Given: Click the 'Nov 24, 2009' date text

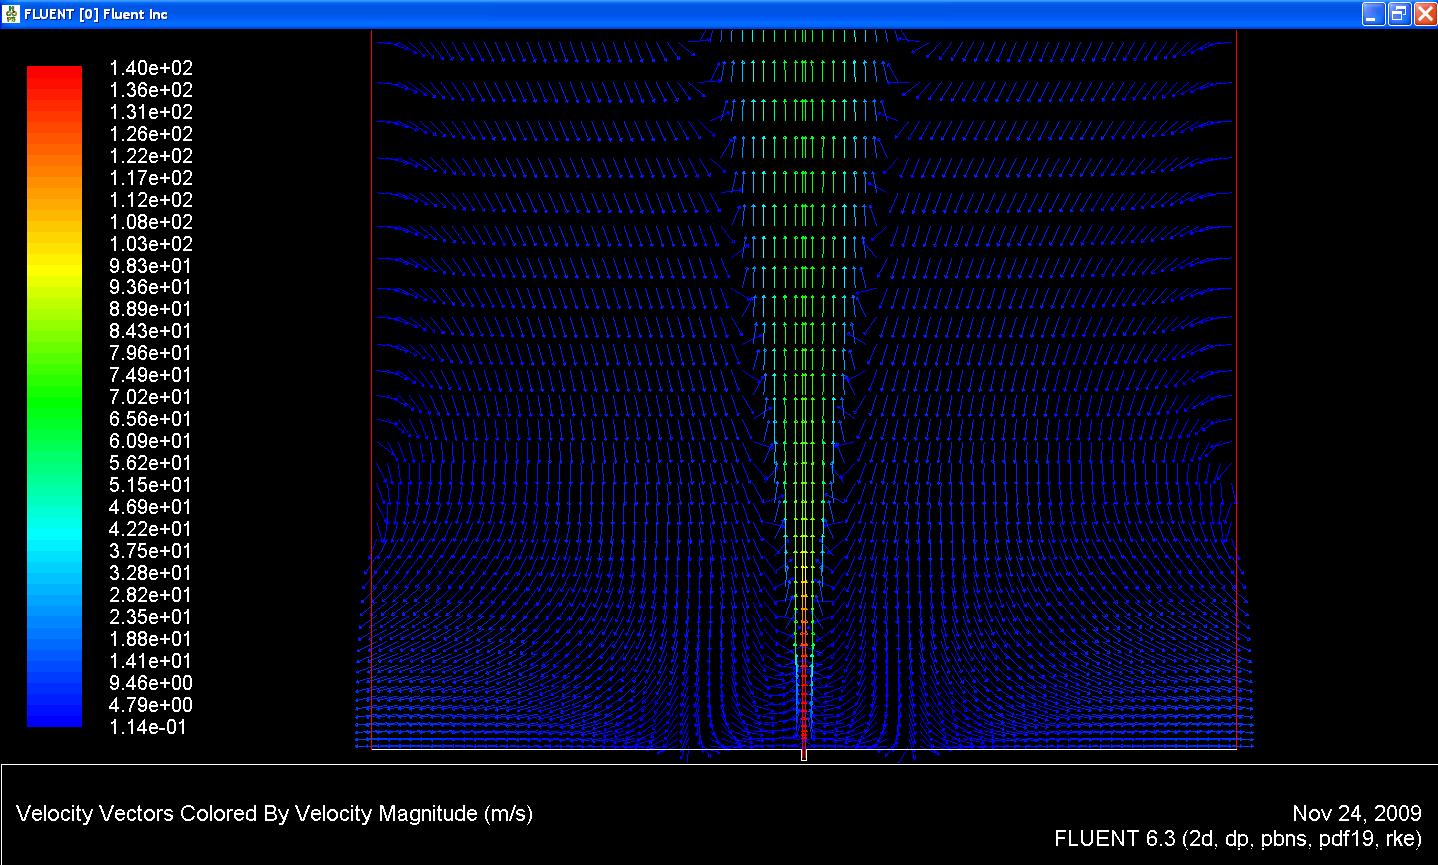Looking at the screenshot, I should pyautogui.click(x=1356, y=813).
